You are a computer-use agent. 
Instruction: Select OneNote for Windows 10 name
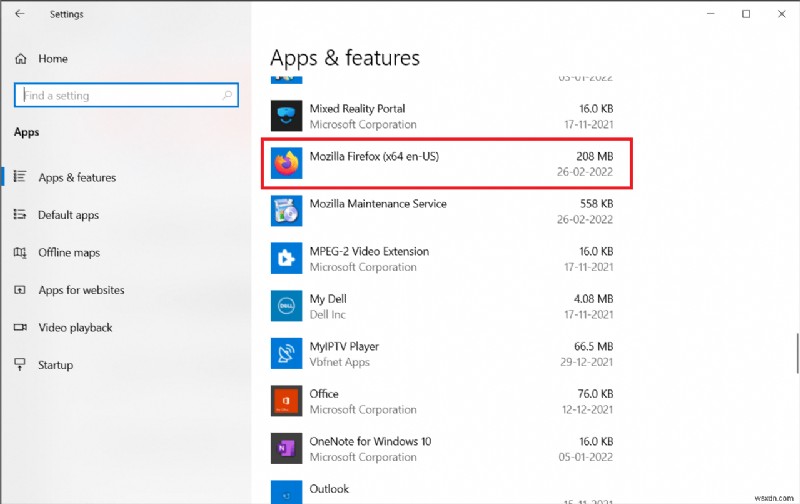(370, 441)
